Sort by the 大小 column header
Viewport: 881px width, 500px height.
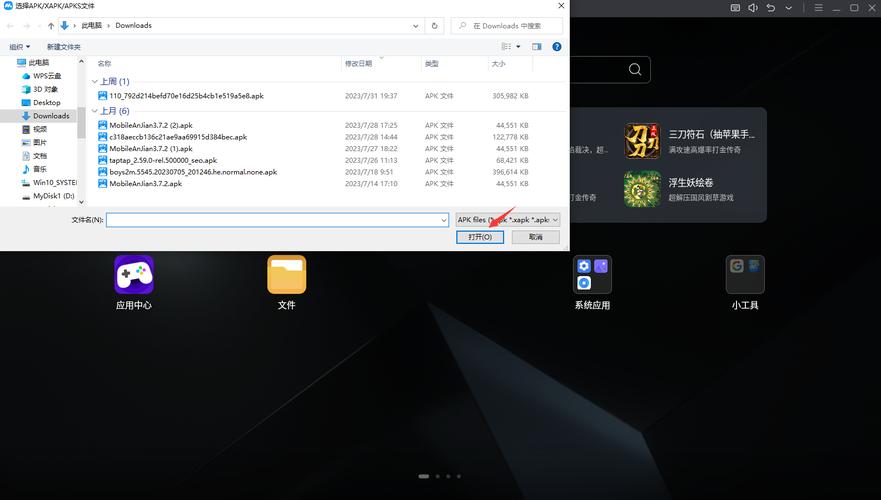click(498, 63)
